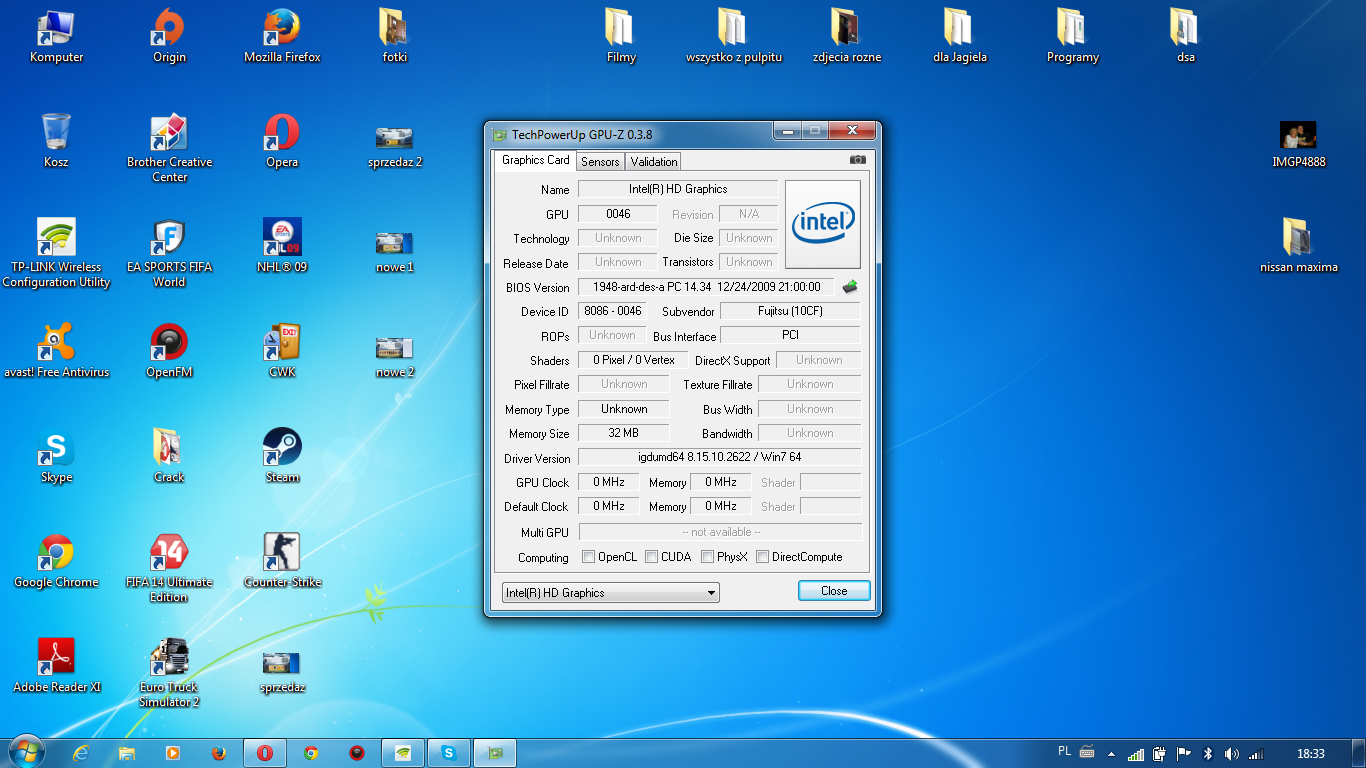Save BIOS using the chip icon
The image size is (1366, 768).
850,286
